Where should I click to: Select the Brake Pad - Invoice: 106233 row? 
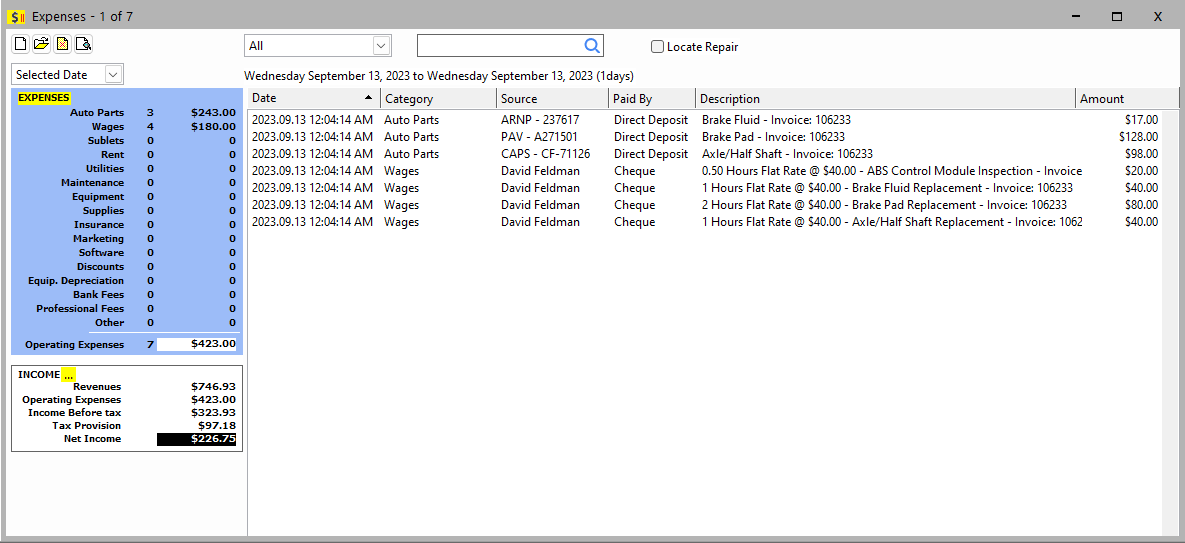[x=704, y=137]
